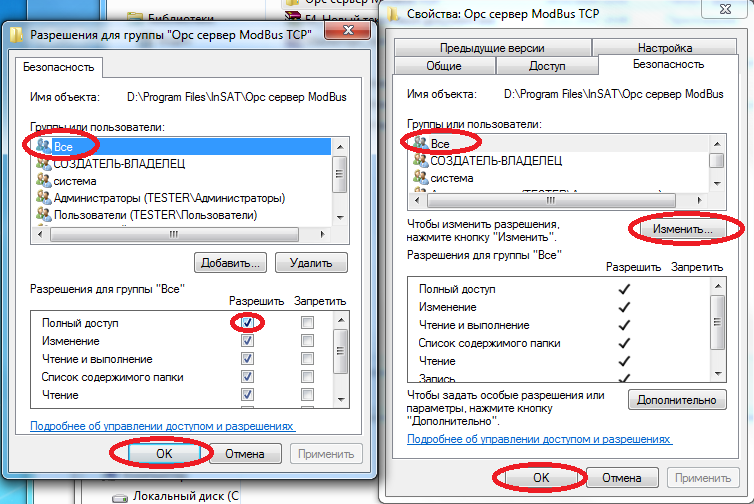This screenshot has width=754, height=504.
Task: Switch to Общие tab
Action: pyautogui.click(x=444, y=66)
